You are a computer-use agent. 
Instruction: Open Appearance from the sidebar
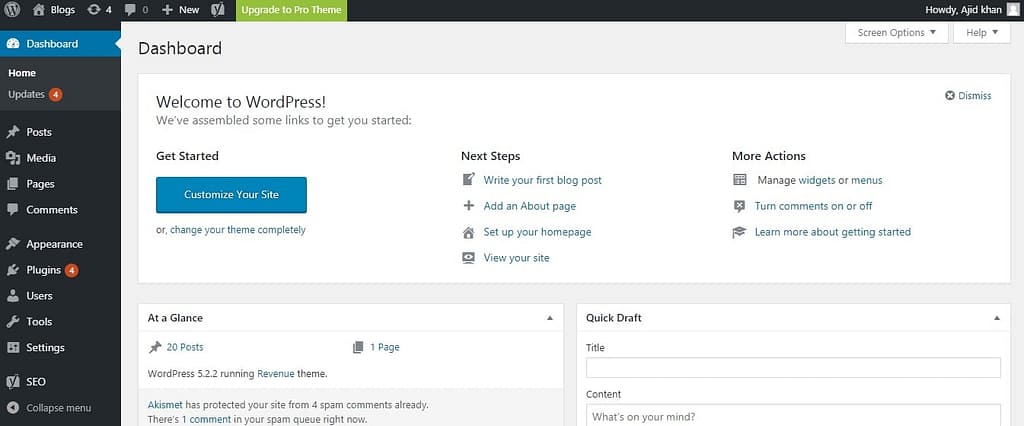(x=54, y=244)
